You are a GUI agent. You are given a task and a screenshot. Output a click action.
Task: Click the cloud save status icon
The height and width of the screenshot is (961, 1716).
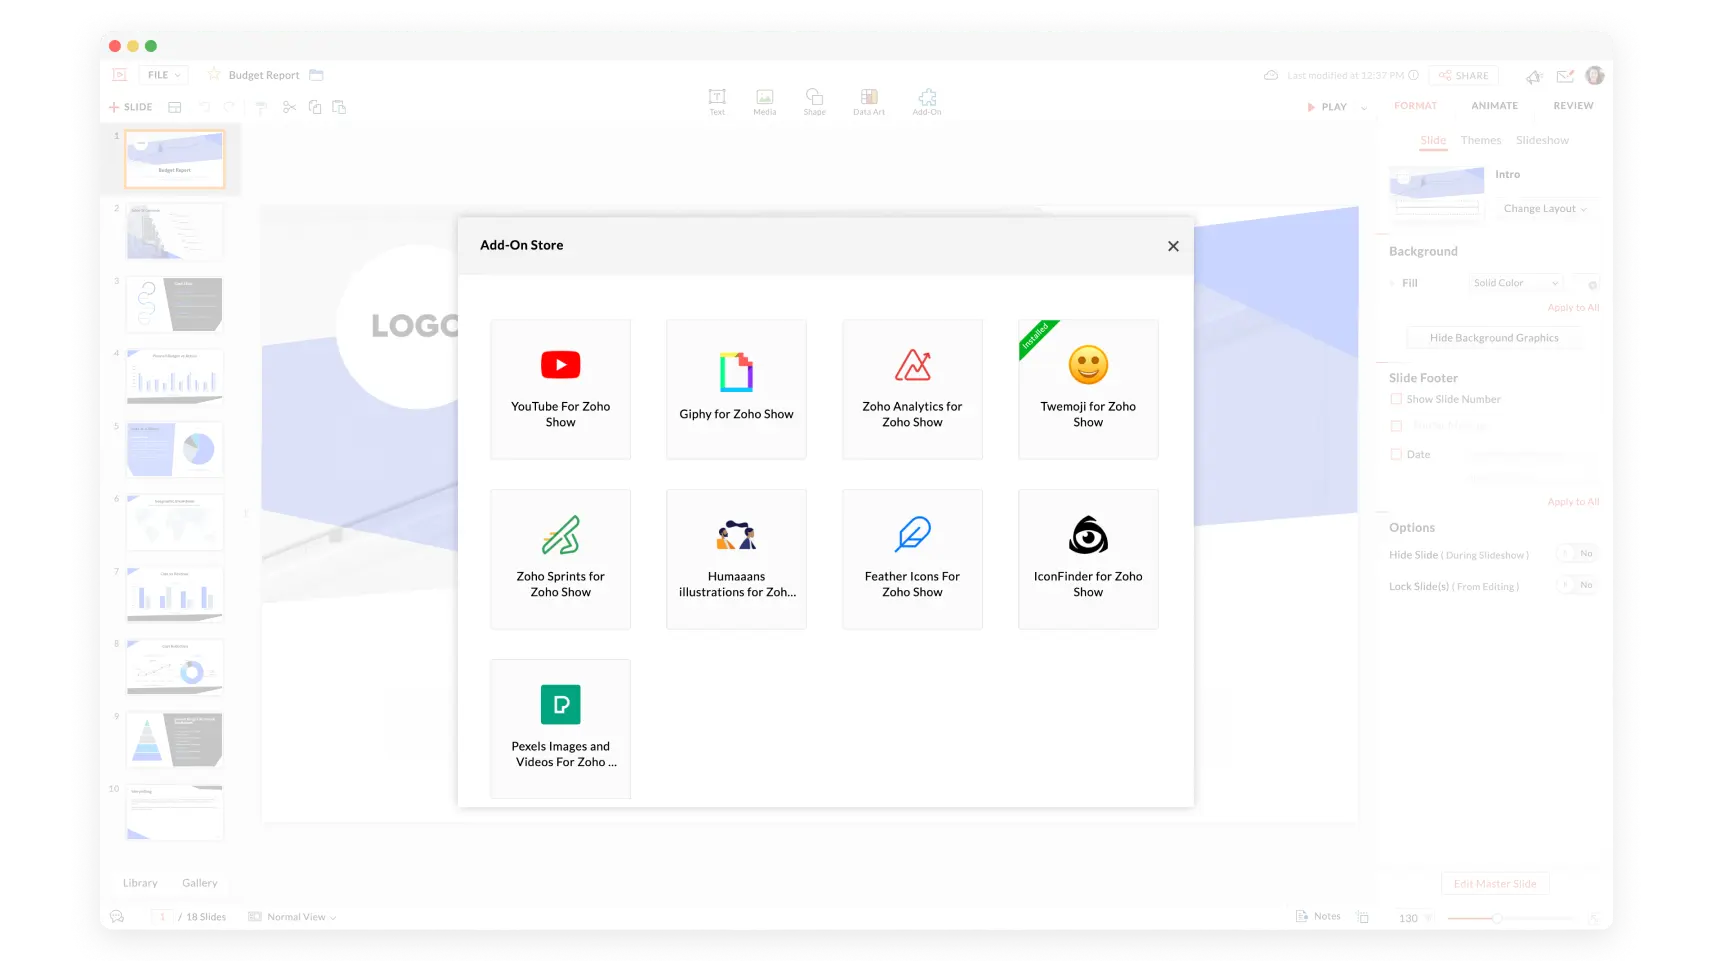(x=1271, y=75)
